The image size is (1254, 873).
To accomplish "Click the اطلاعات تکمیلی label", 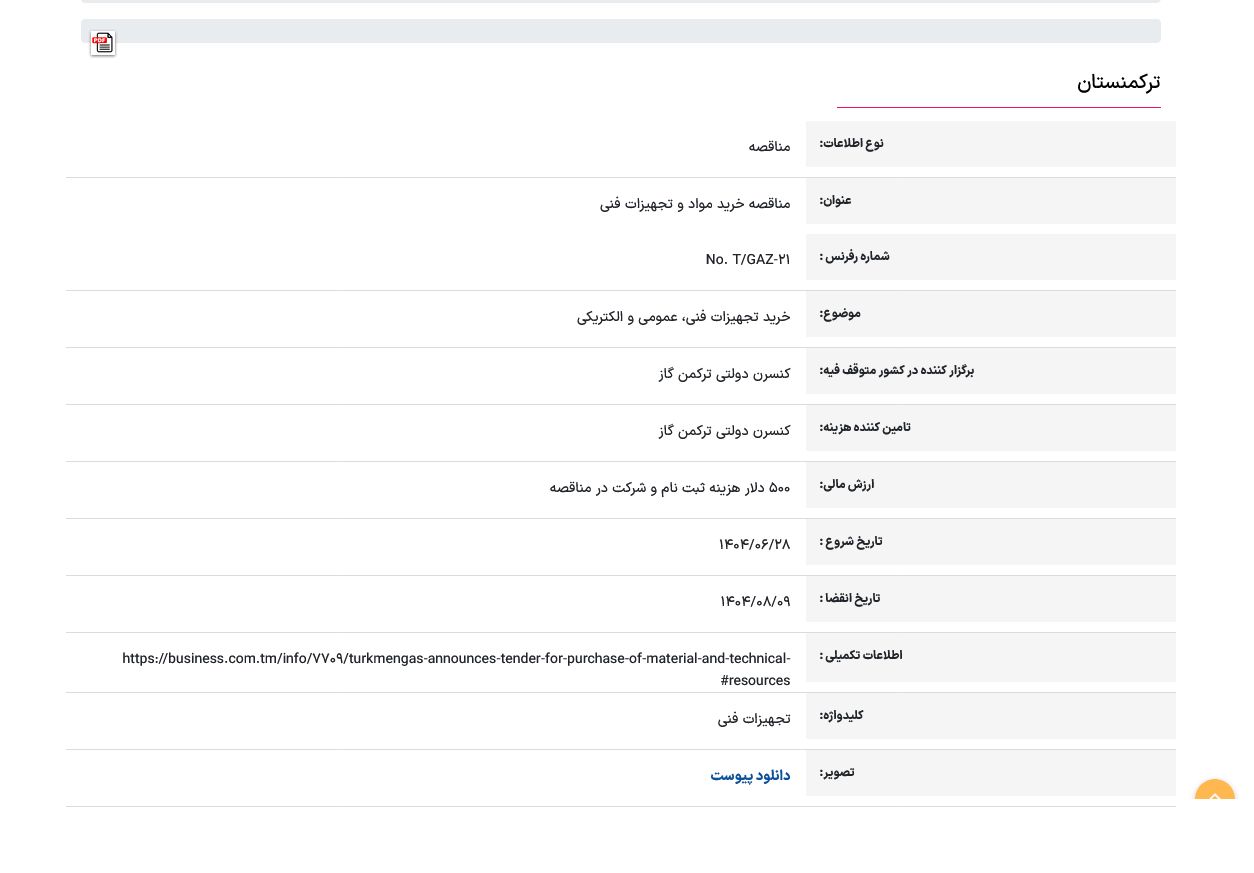I will pyautogui.click(x=861, y=655).
